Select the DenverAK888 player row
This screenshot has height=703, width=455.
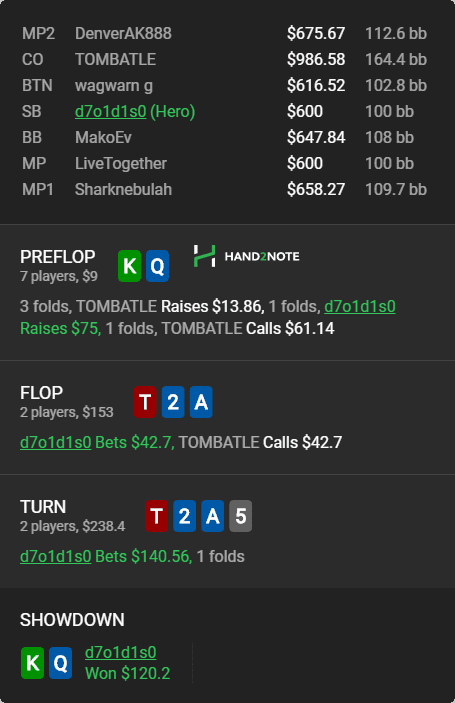pyautogui.click(x=224, y=33)
